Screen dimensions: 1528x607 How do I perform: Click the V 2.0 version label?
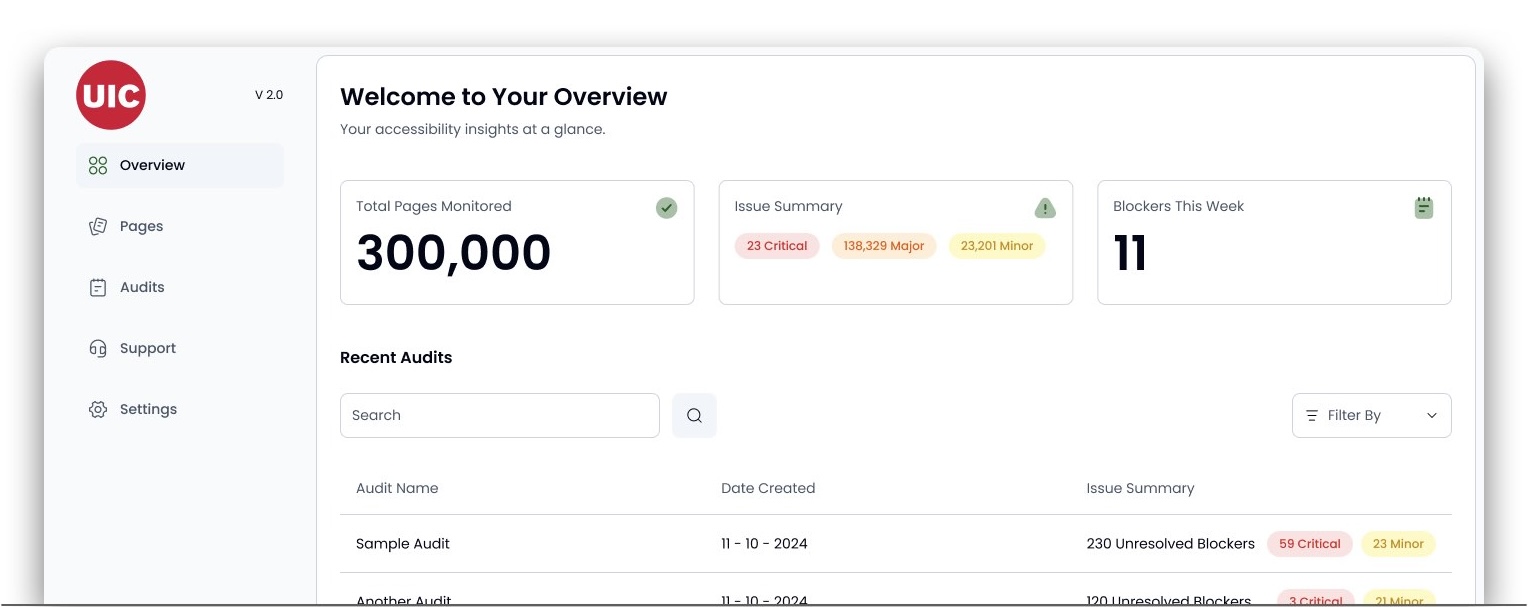pos(269,95)
